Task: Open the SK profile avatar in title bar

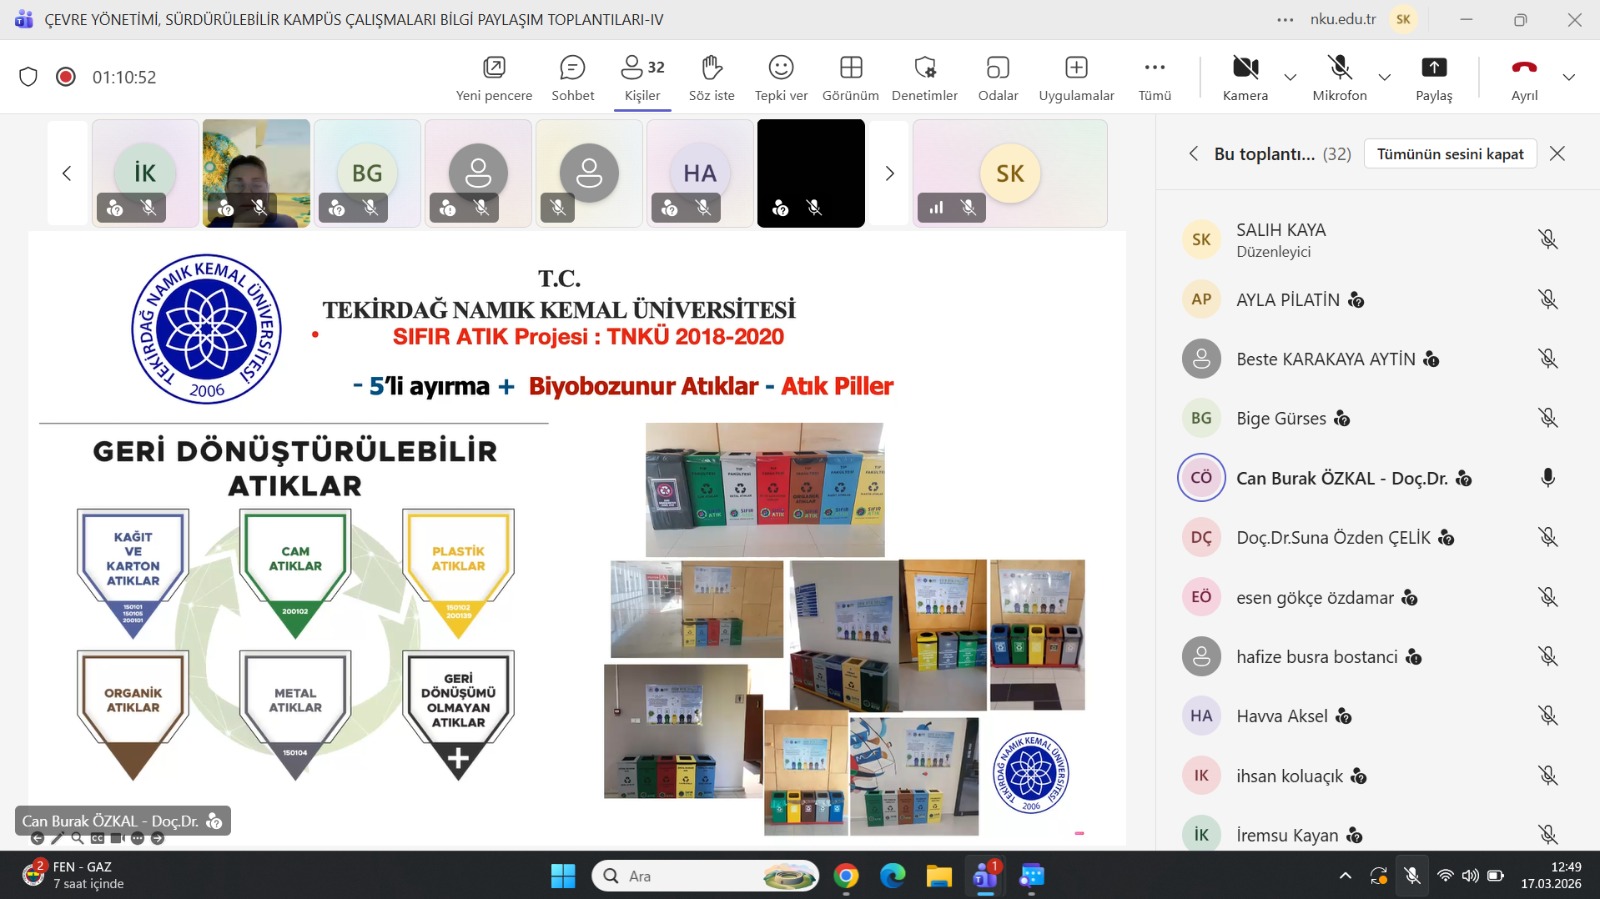Action: tap(1403, 19)
